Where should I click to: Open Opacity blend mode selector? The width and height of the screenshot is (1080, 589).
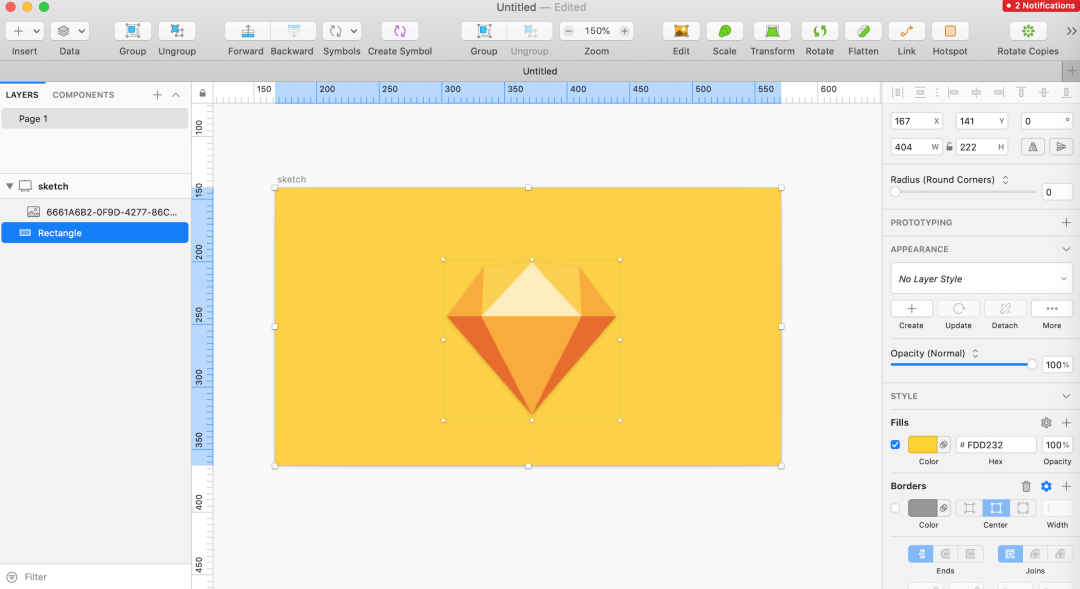[975, 353]
